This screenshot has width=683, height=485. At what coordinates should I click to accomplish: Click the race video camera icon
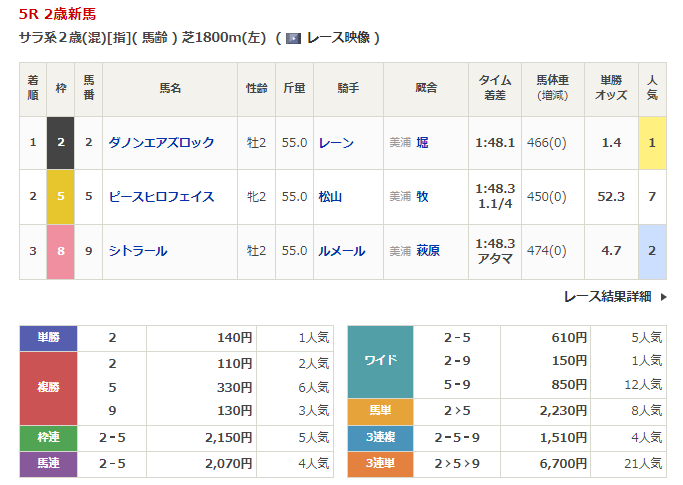(293, 38)
